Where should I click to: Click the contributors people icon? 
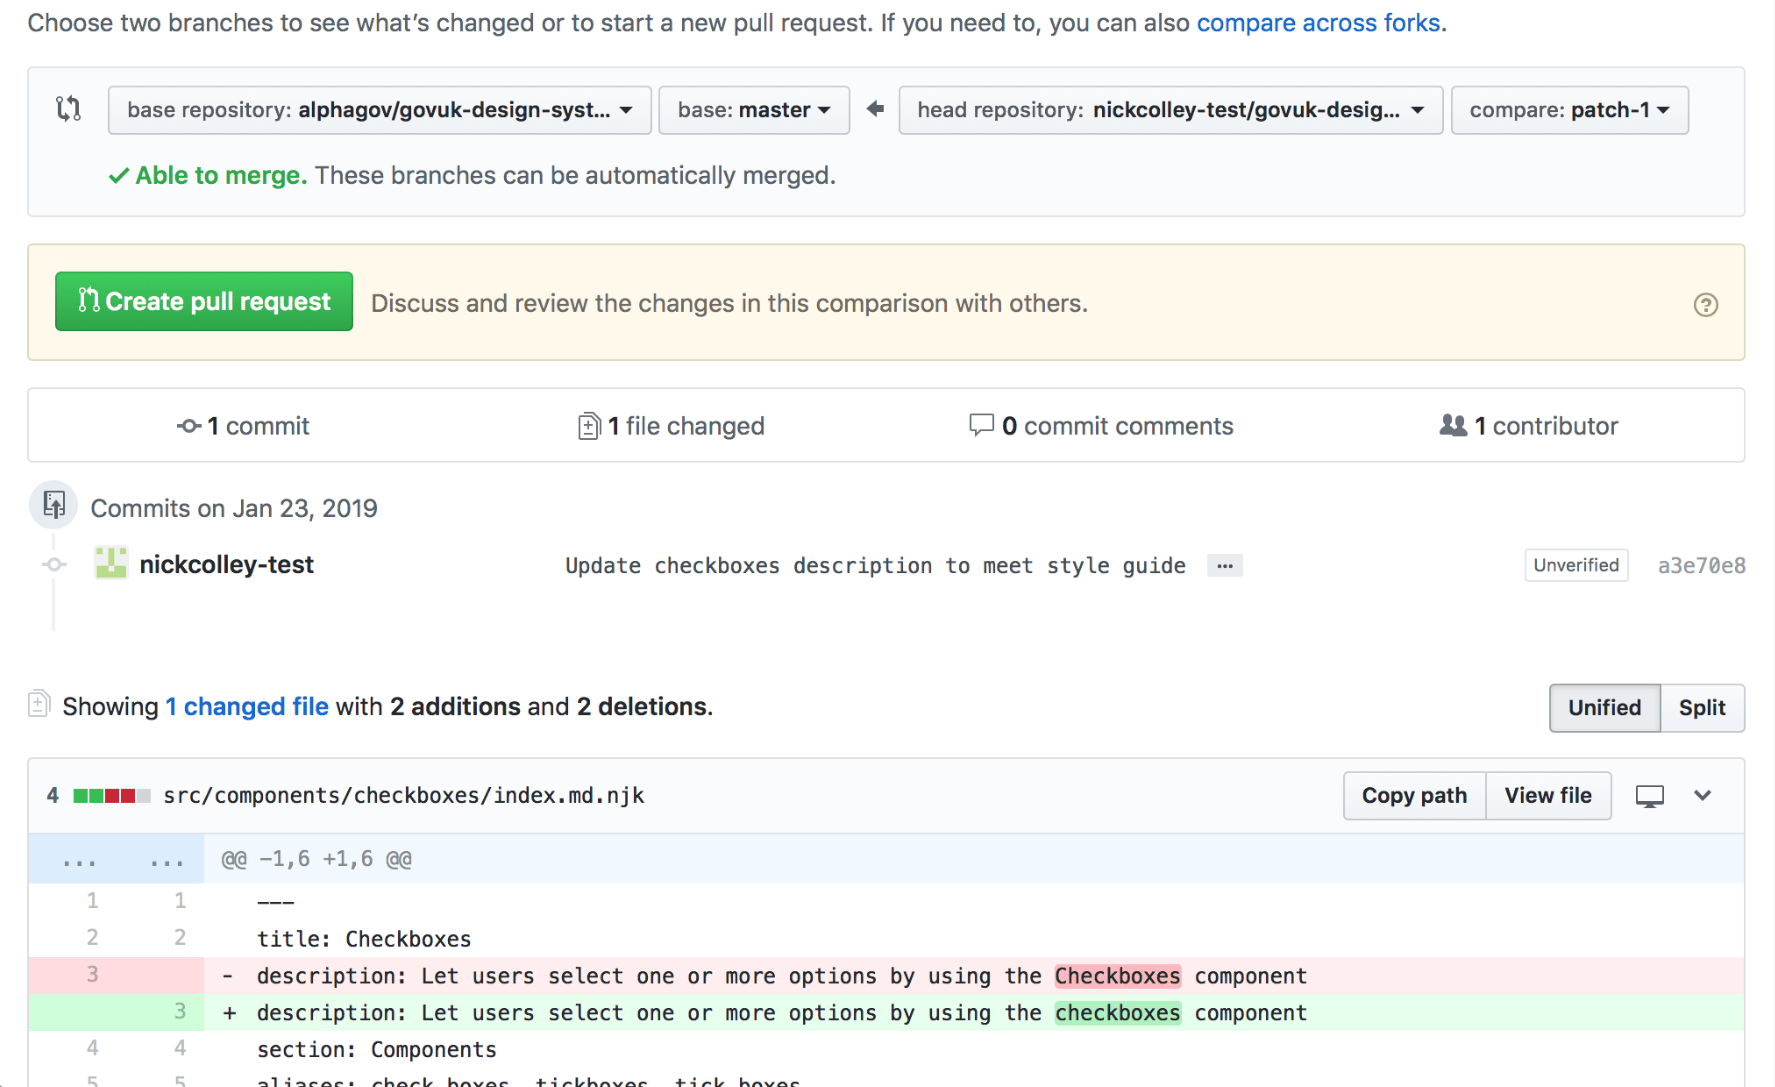(x=1453, y=425)
